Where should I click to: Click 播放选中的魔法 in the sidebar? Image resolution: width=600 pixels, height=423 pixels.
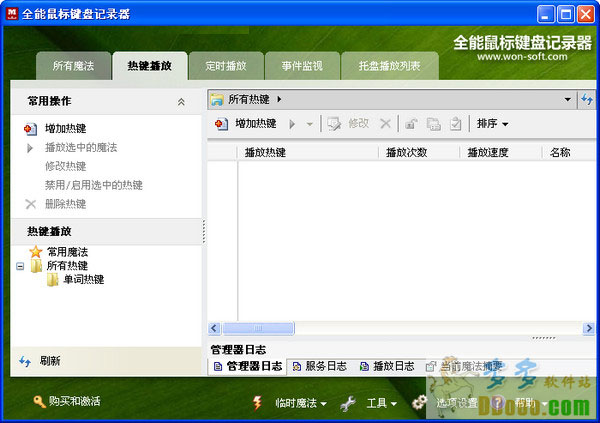point(81,147)
